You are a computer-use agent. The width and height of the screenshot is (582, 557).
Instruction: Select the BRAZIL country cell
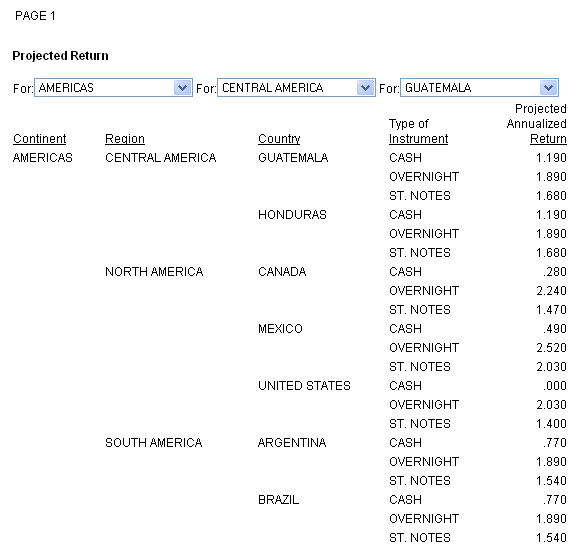click(279, 500)
